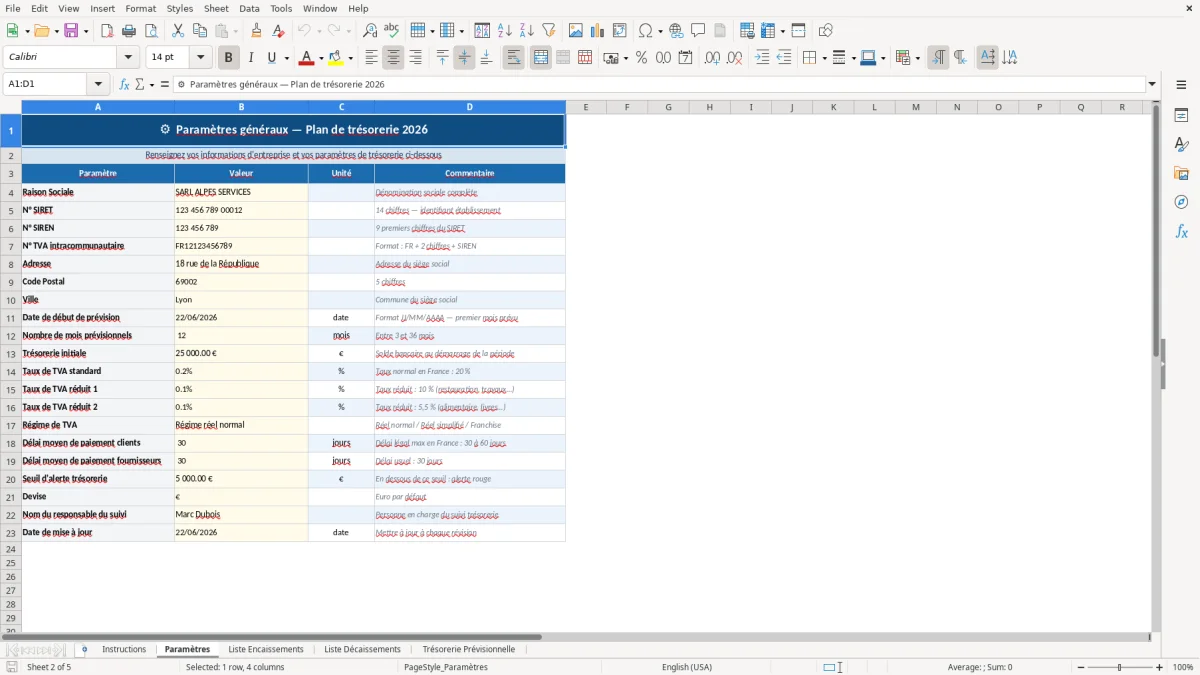This screenshot has height=675, width=1200.
Task: Switch to Liste Encaissements sheet tab
Action: (x=266, y=649)
